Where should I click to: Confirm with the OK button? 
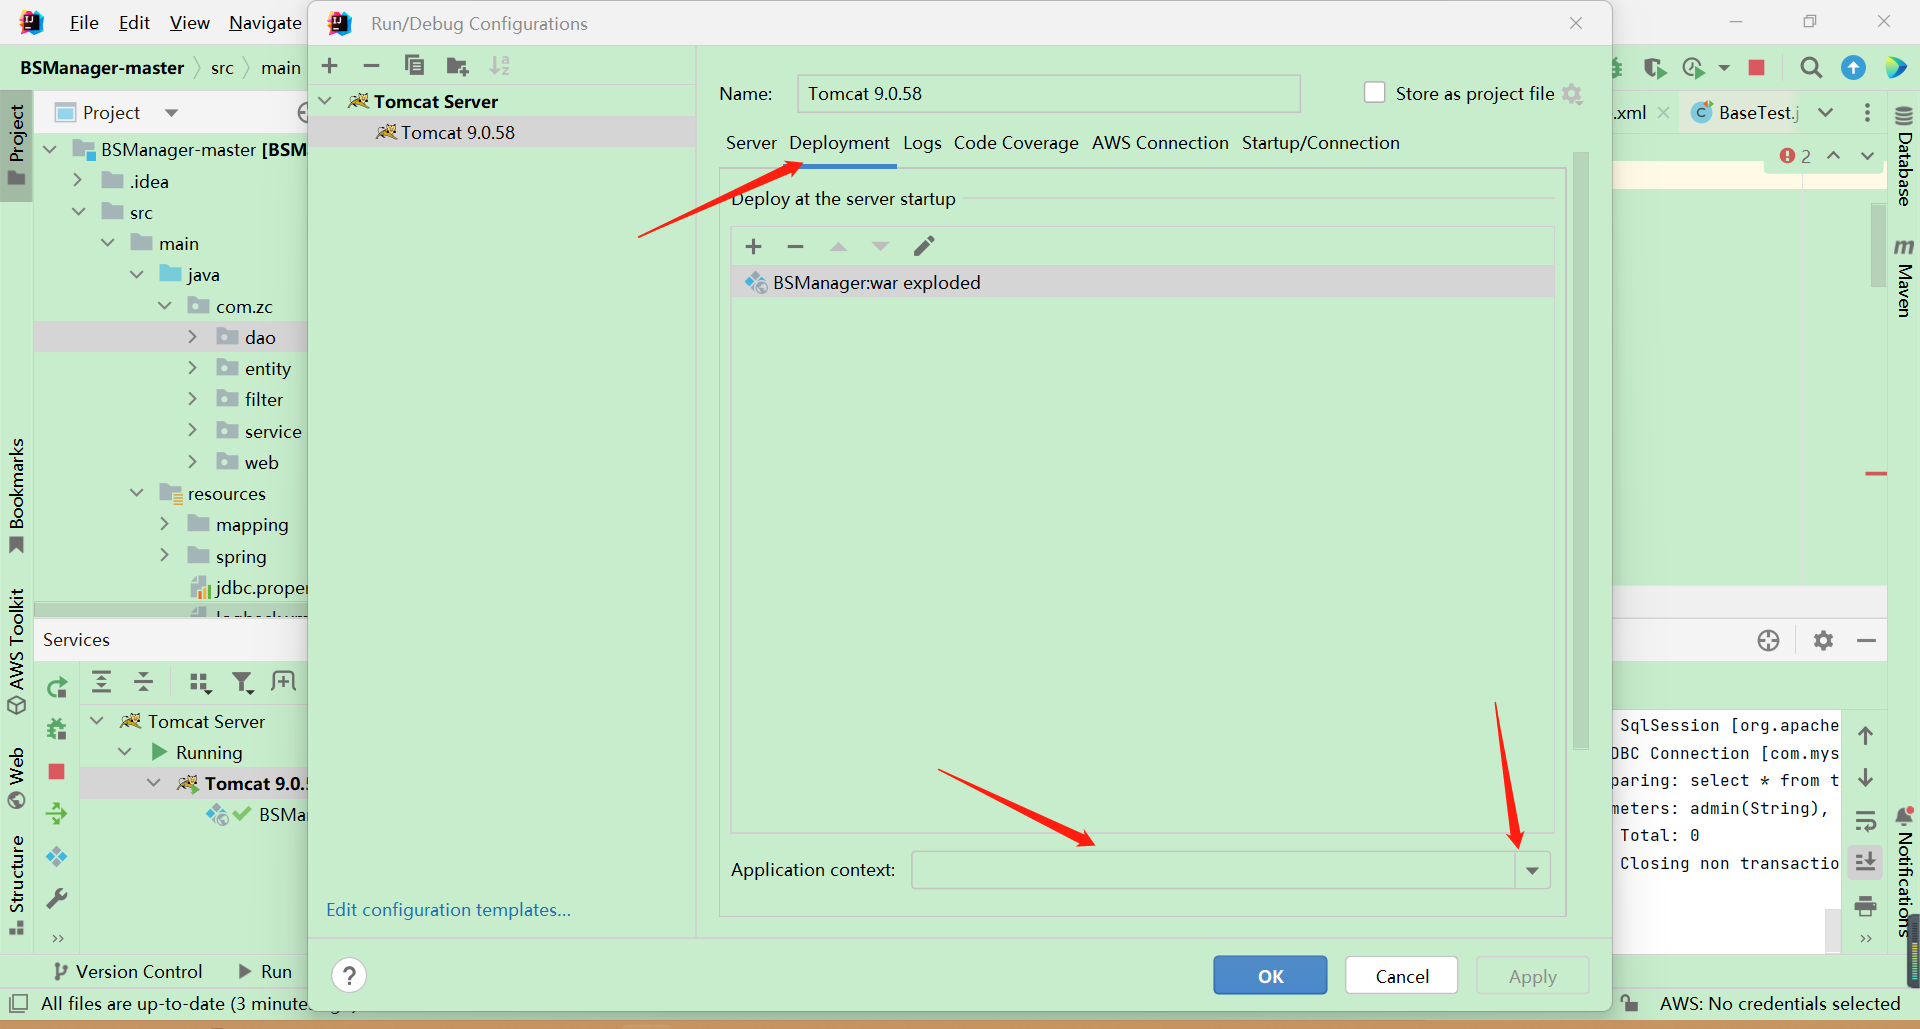(x=1270, y=975)
